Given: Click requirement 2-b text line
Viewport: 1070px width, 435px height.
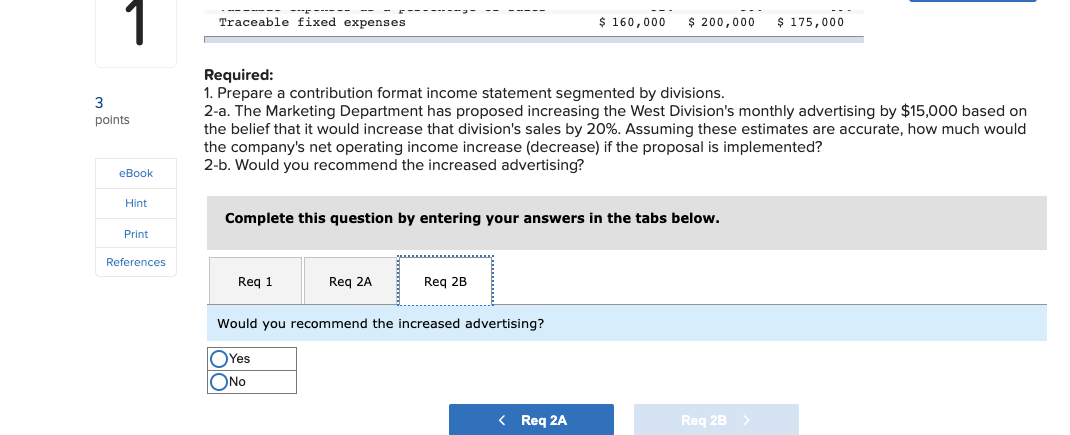Looking at the screenshot, I should point(394,165).
